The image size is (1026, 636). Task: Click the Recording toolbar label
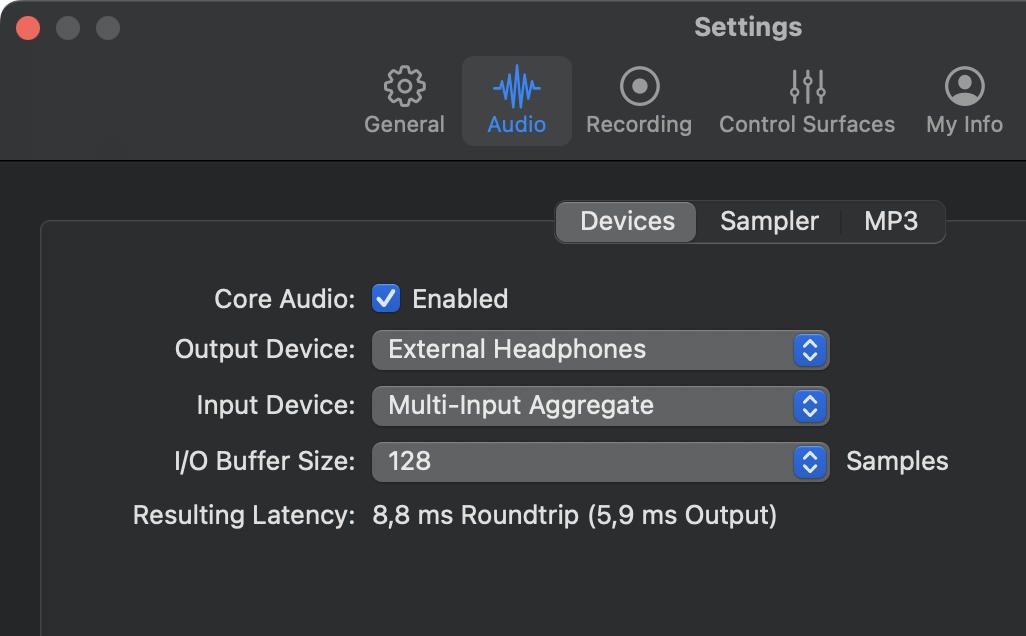pos(639,125)
